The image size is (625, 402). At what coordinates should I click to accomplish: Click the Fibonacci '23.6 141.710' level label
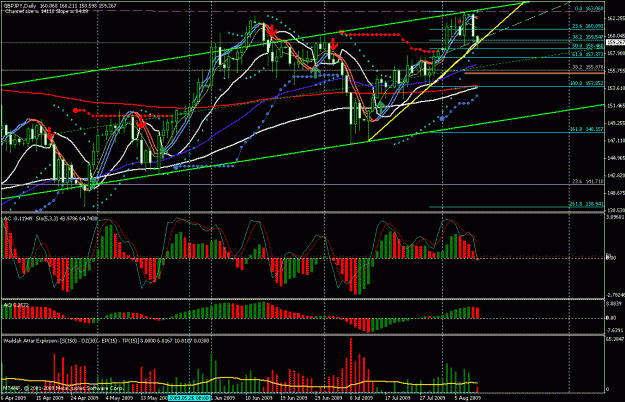pyautogui.click(x=588, y=181)
